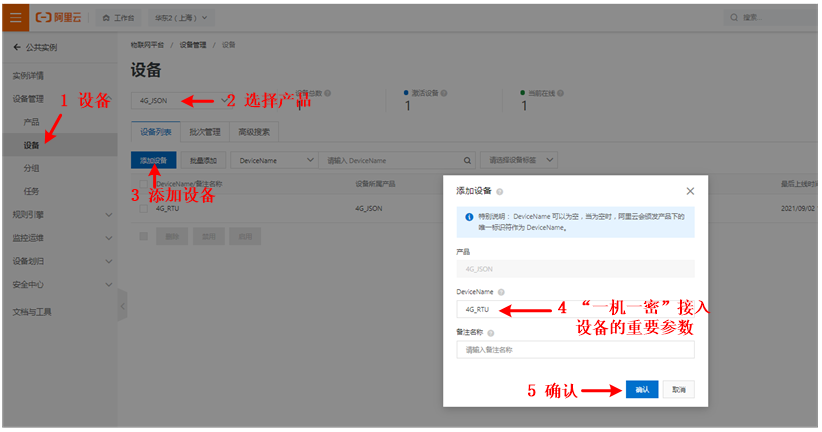Collapse the sidebar with the handle arrow
822x432 pixels.
tap(123, 306)
